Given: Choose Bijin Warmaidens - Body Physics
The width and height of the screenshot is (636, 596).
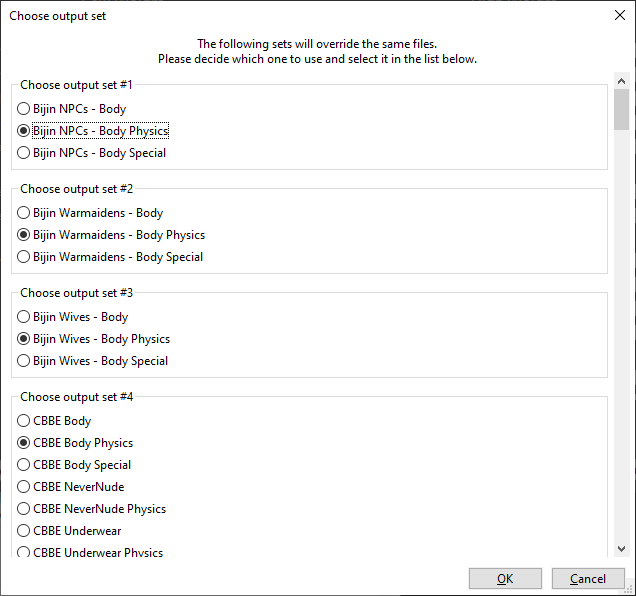Looking at the screenshot, I should (111, 235).
